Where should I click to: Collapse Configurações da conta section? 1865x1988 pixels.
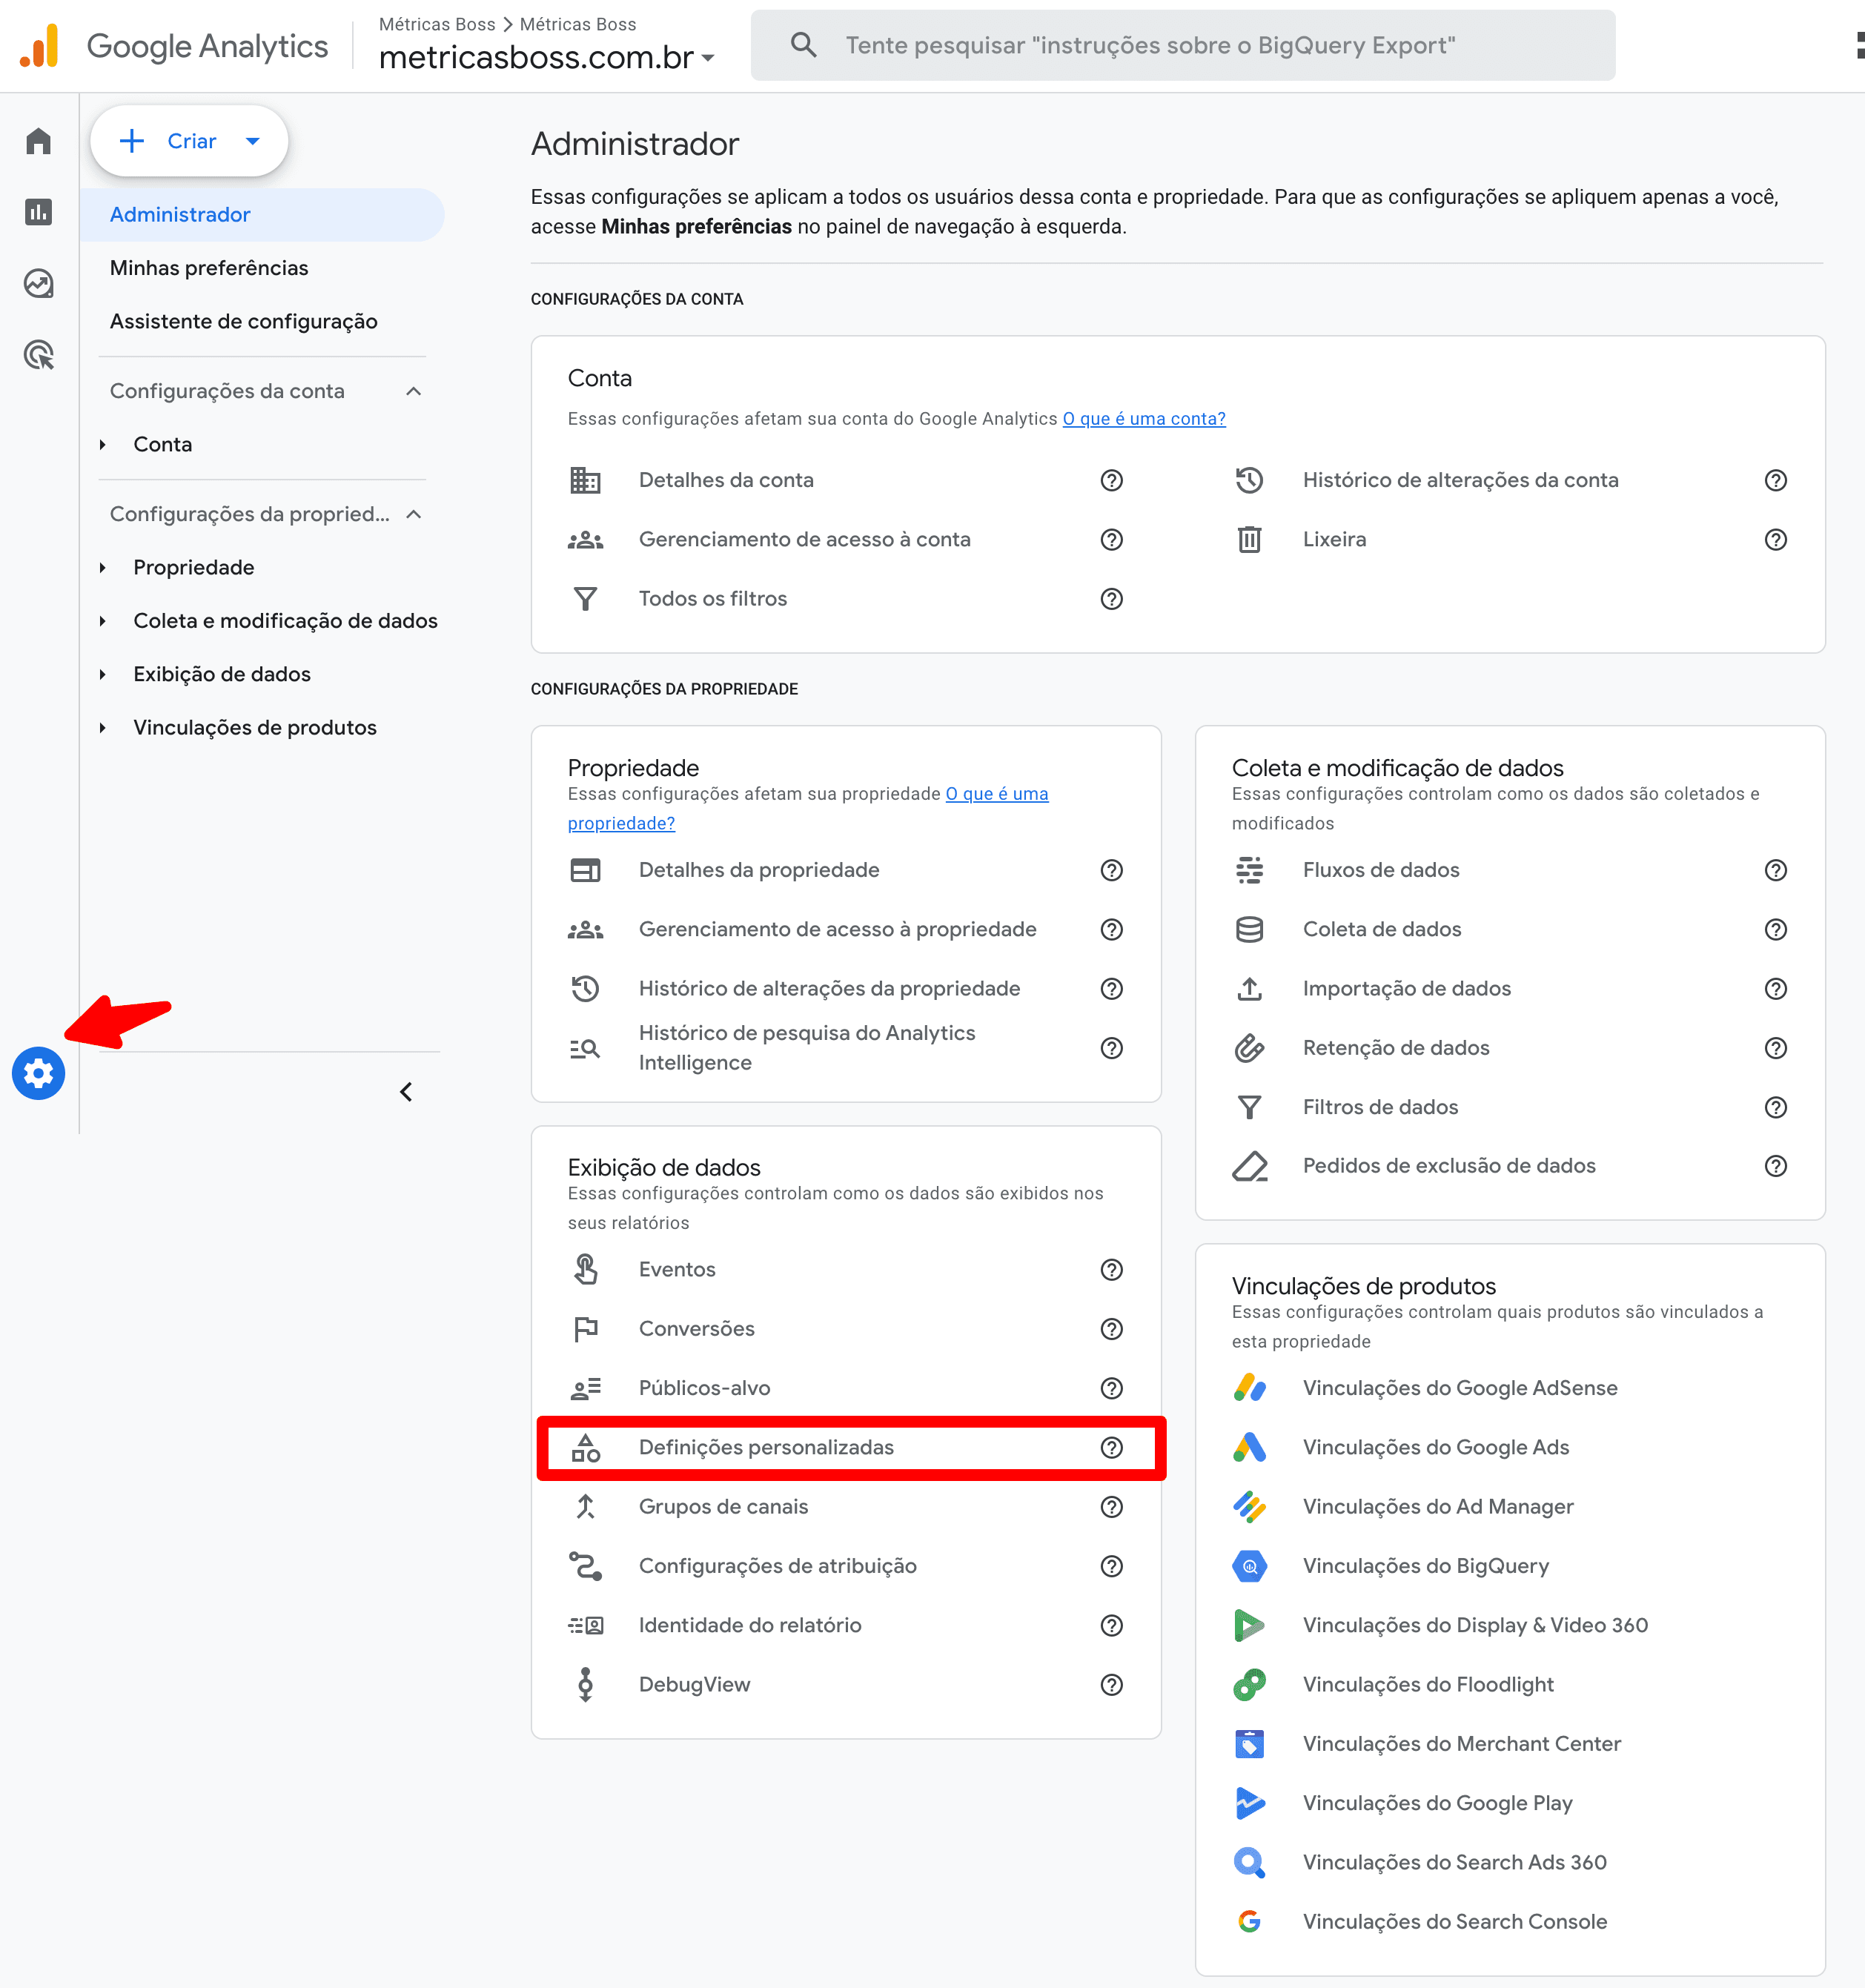(414, 391)
